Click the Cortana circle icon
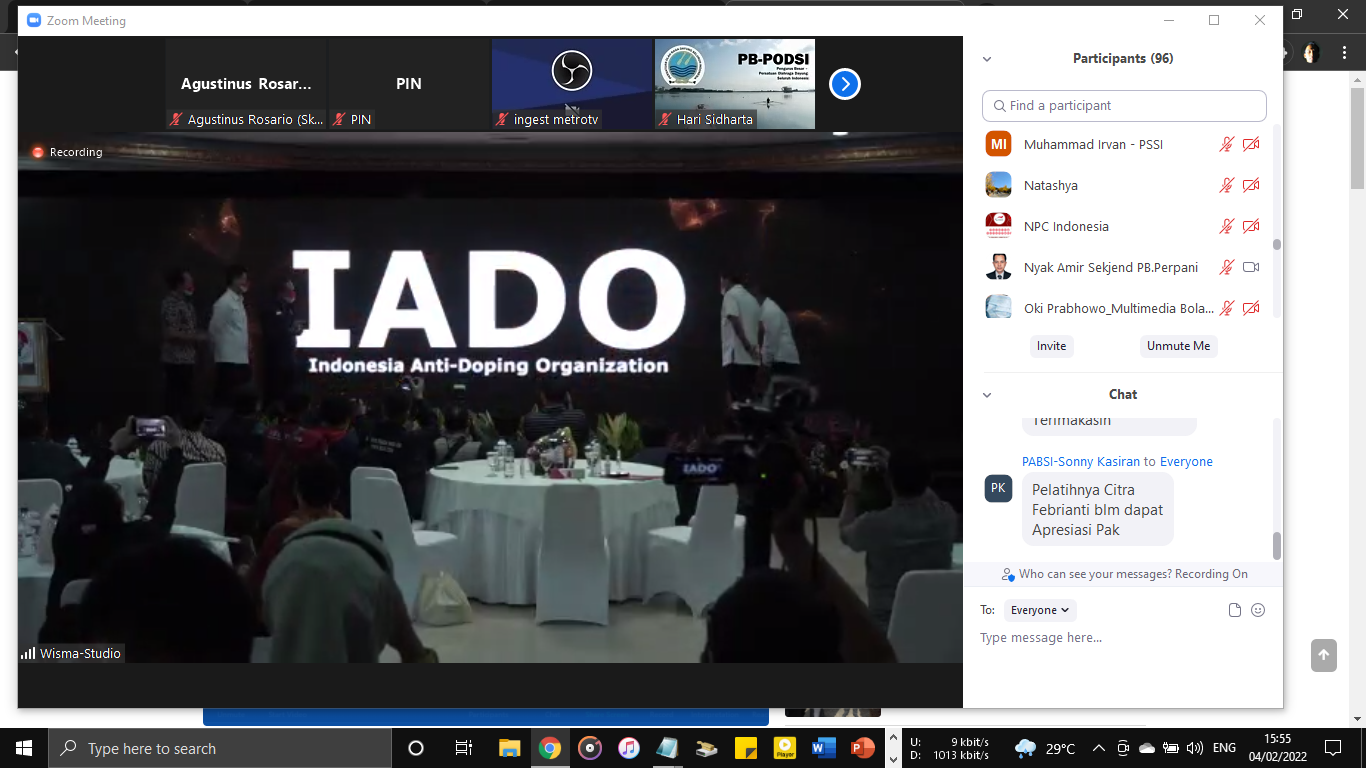The height and width of the screenshot is (768, 1366). [x=416, y=748]
